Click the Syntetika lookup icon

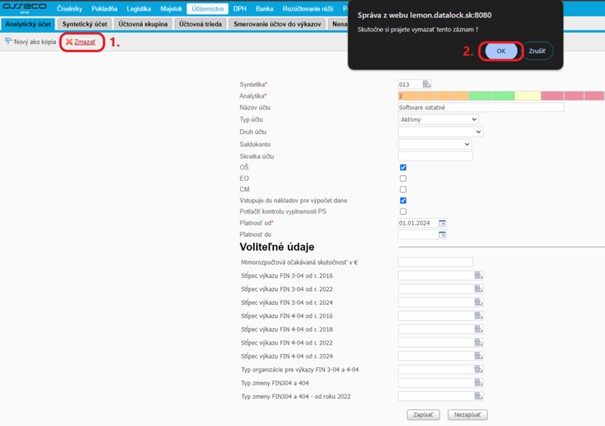pyautogui.click(x=427, y=84)
